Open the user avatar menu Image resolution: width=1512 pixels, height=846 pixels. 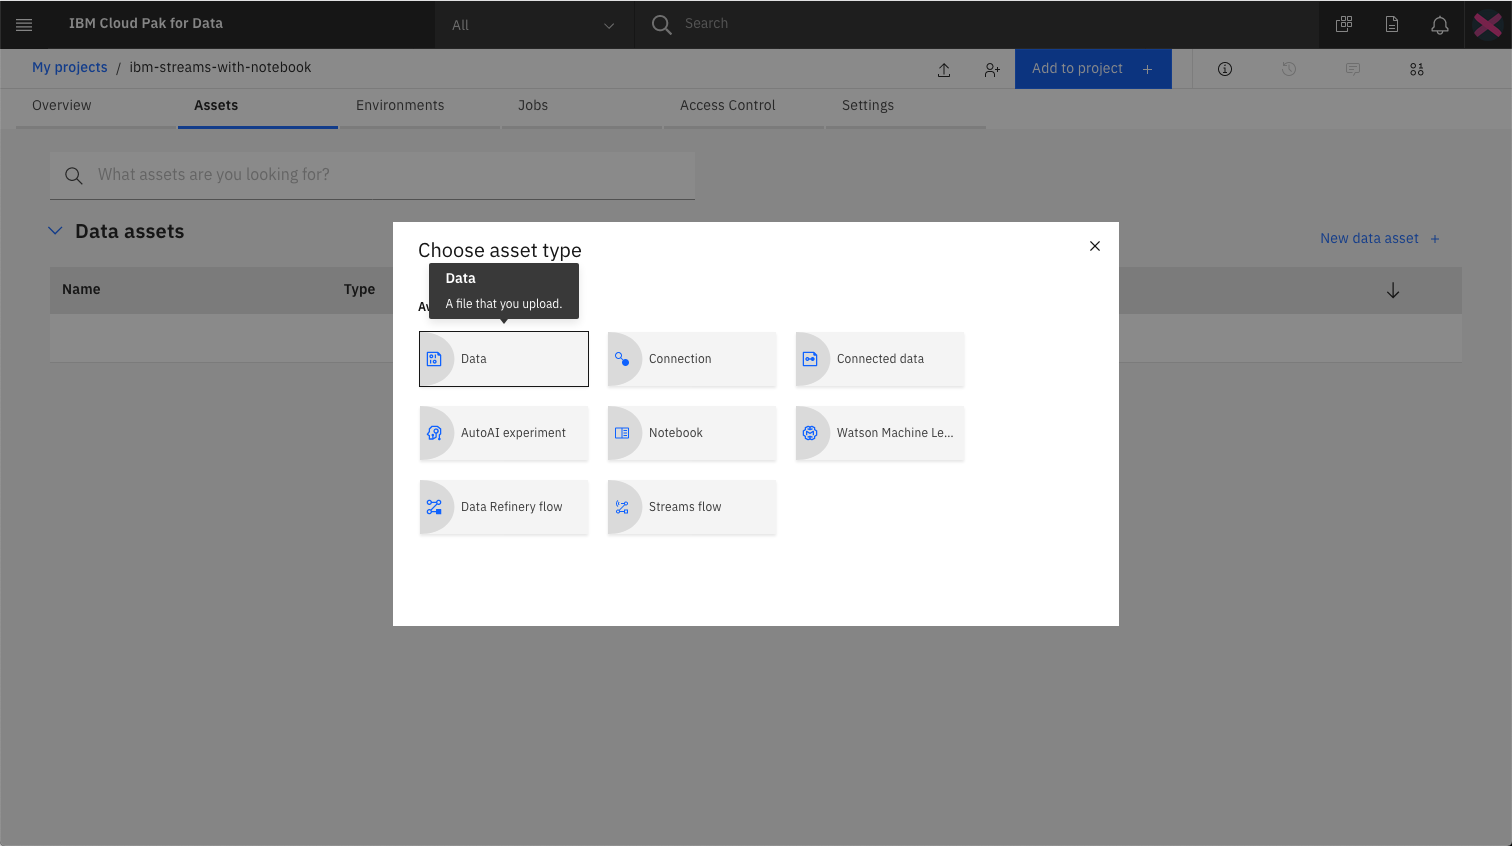point(1488,24)
